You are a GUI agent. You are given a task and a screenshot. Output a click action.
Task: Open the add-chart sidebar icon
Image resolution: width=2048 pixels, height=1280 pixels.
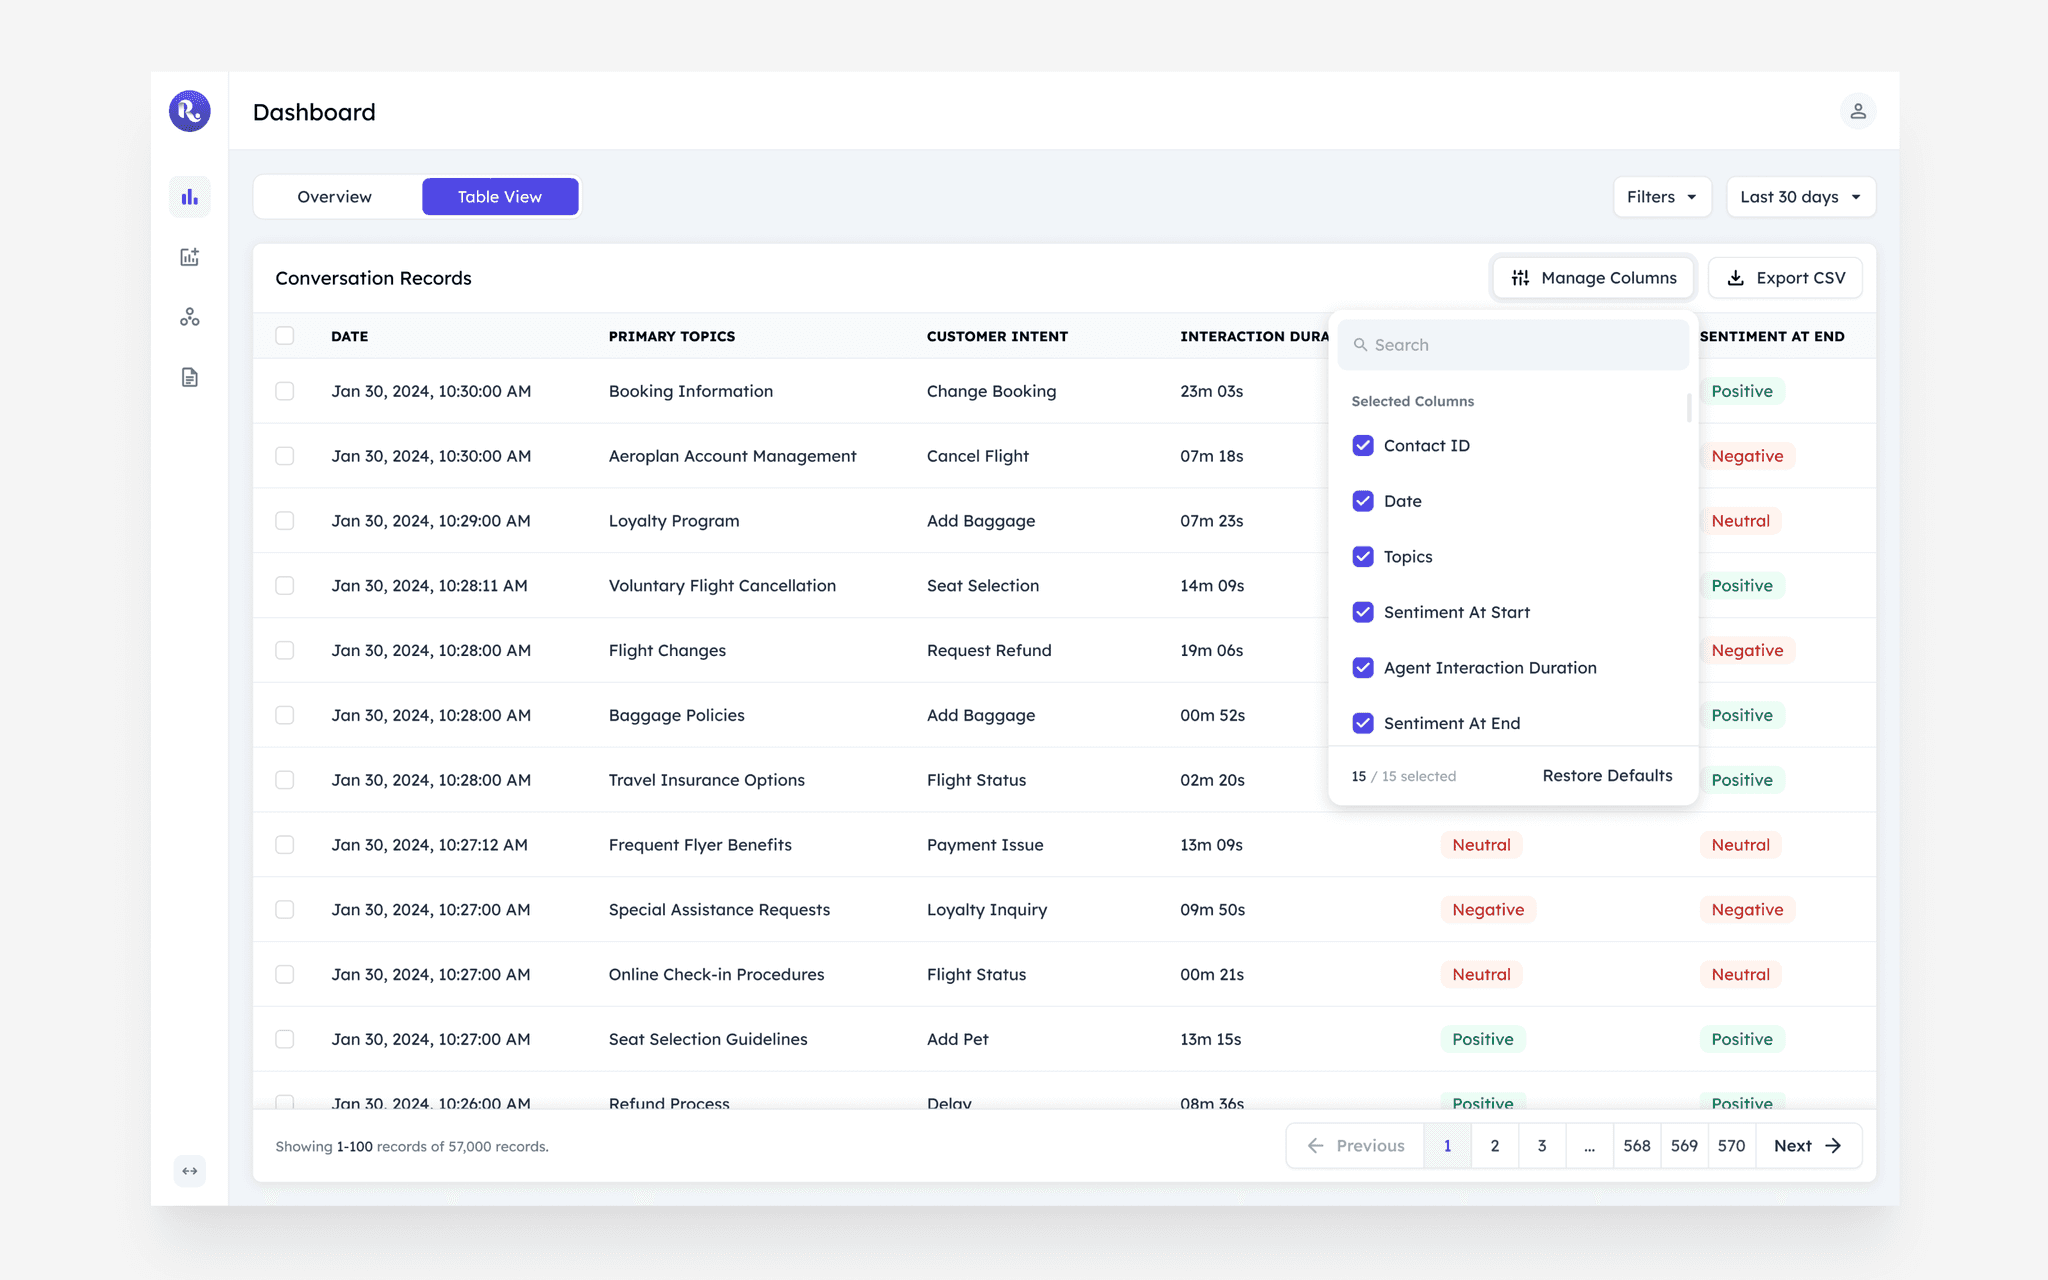pos(189,257)
